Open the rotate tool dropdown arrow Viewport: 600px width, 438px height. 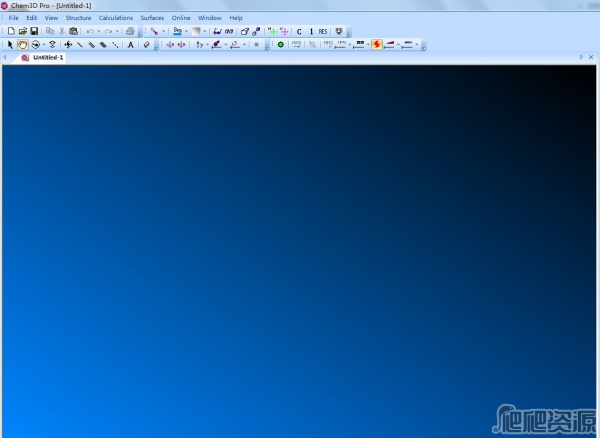(43, 45)
